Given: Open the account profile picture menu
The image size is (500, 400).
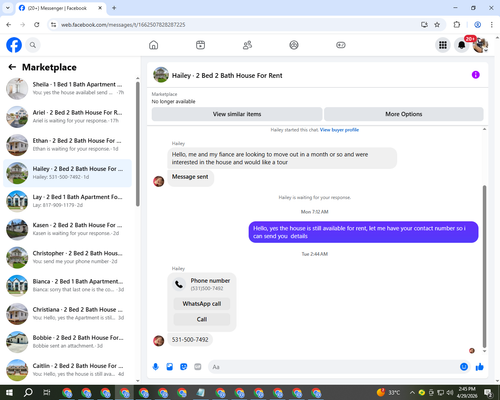Looking at the screenshot, I should pyautogui.click(x=480, y=45).
